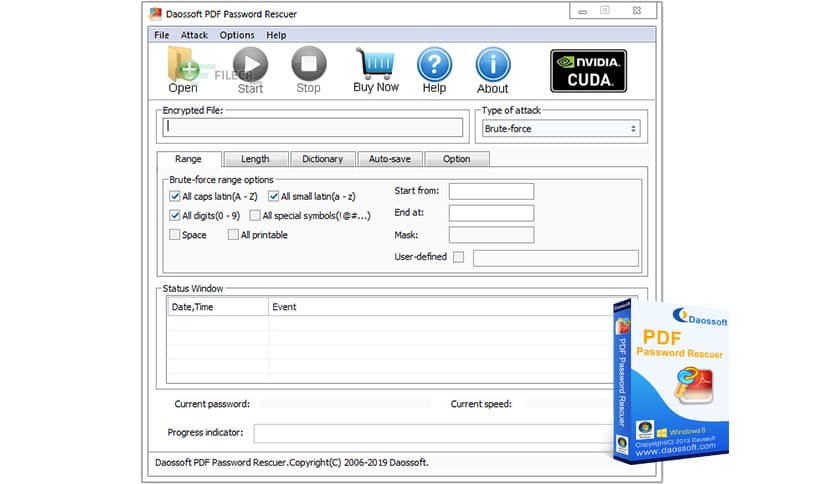This screenshot has height=484, width=836.
Task: Enable All special symbols checkbox
Action: click(x=255, y=215)
